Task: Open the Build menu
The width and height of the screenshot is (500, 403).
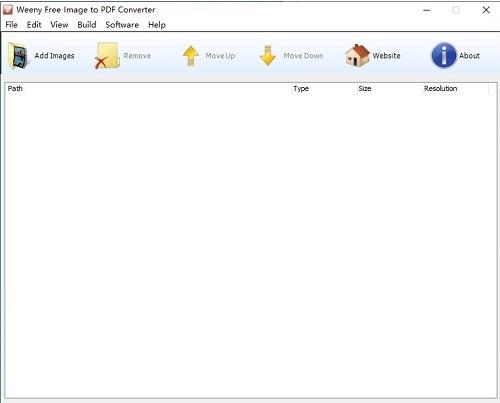Action: tap(87, 25)
